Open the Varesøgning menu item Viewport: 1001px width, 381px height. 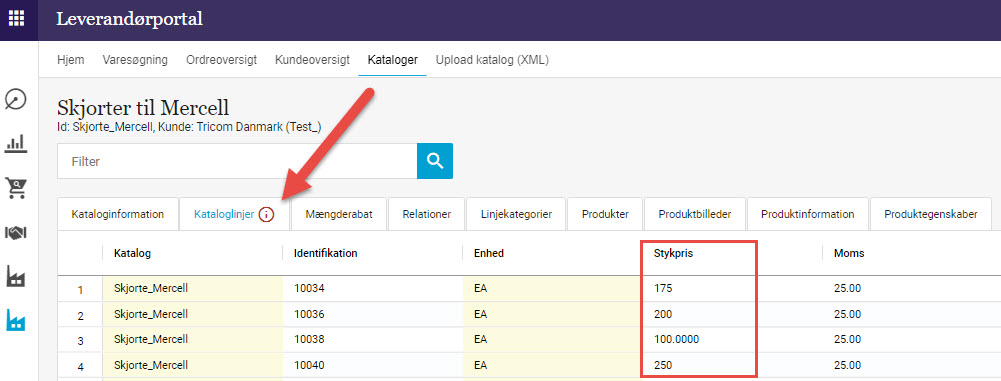click(x=135, y=60)
